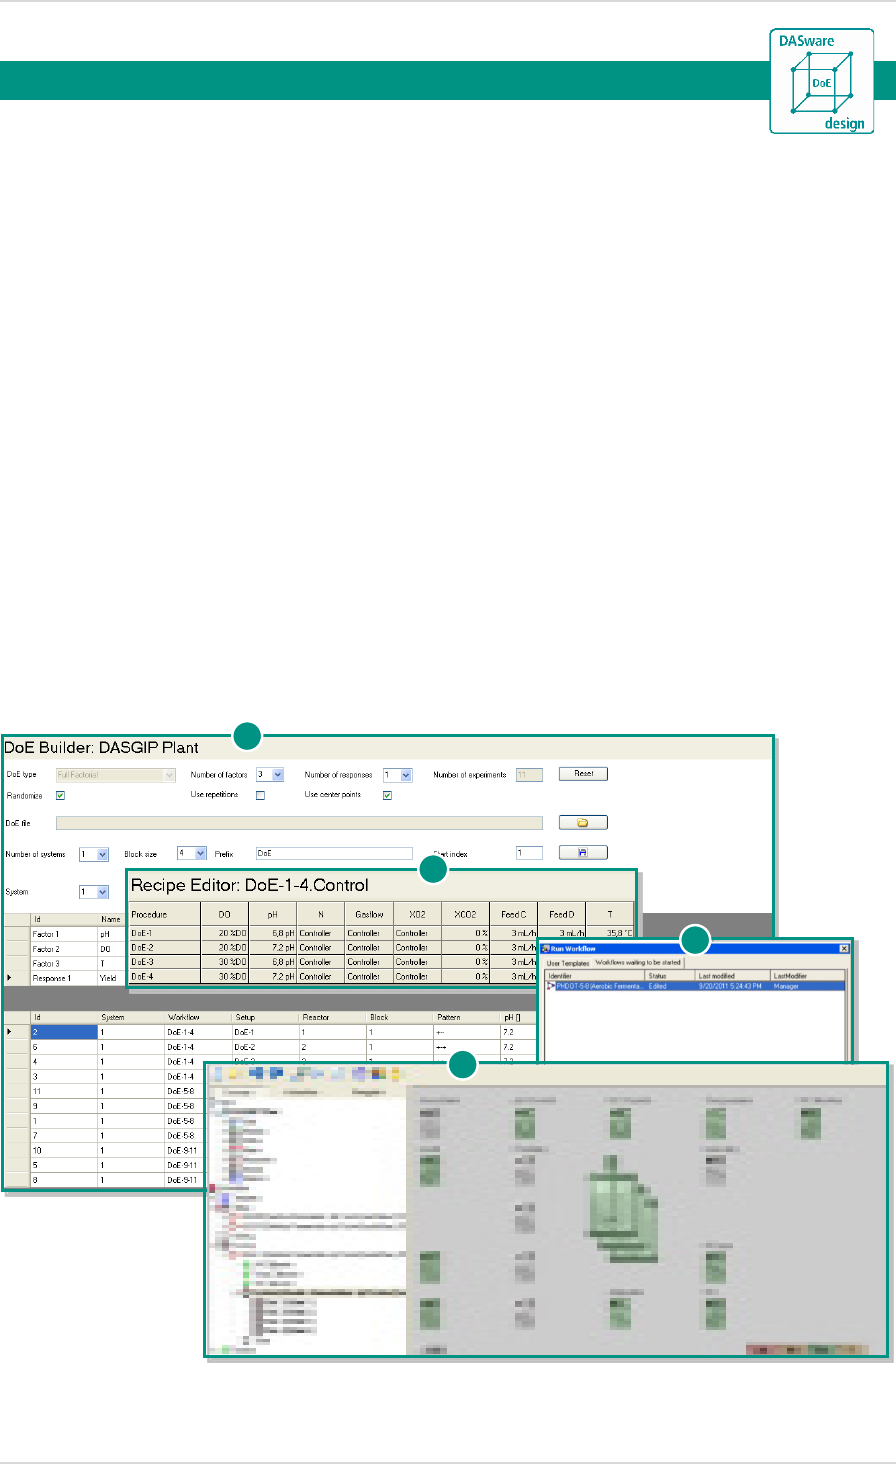Open the DoE type dropdown
The image size is (896, 1464).
pos(115,774)
